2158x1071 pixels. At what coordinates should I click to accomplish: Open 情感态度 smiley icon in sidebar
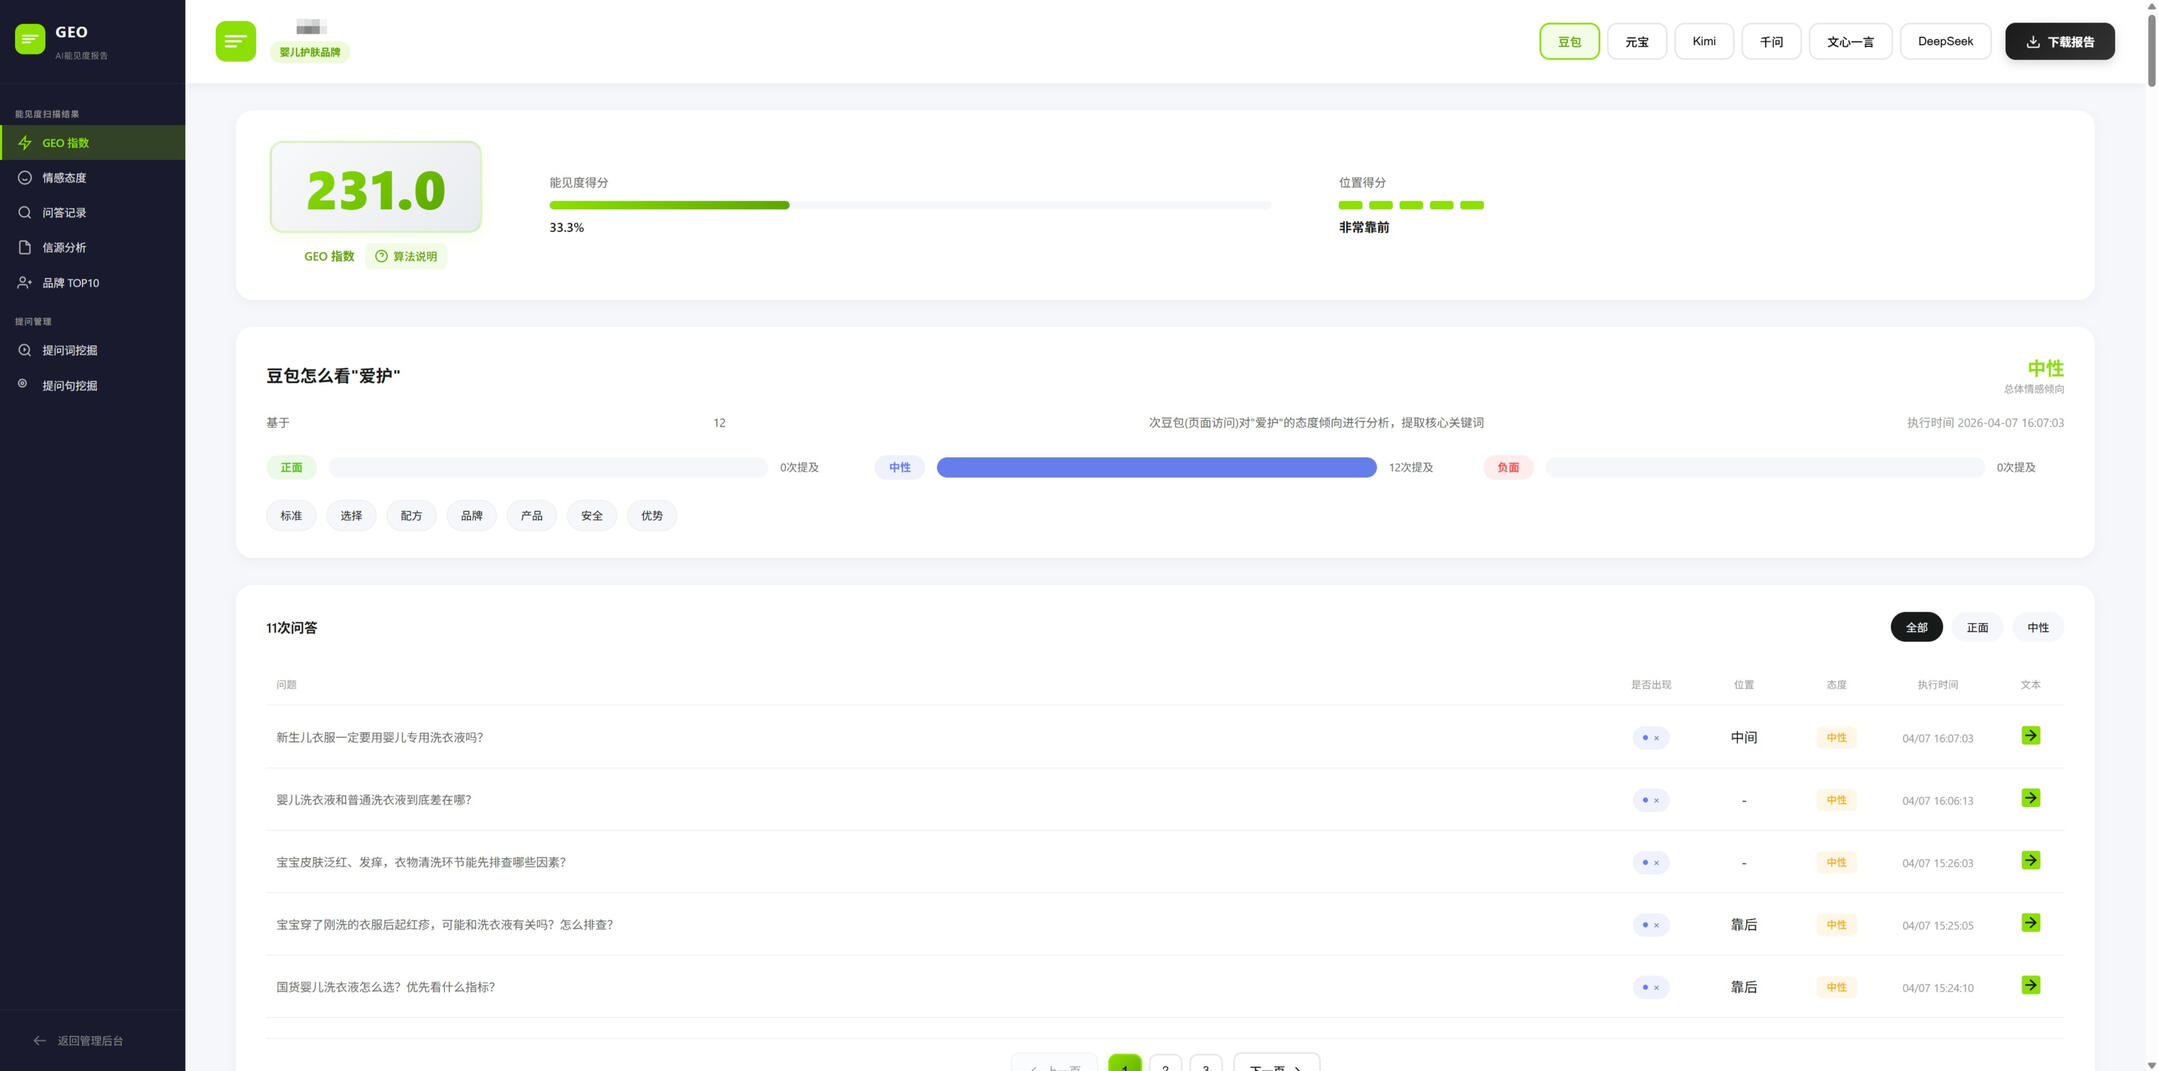[25, 178]
